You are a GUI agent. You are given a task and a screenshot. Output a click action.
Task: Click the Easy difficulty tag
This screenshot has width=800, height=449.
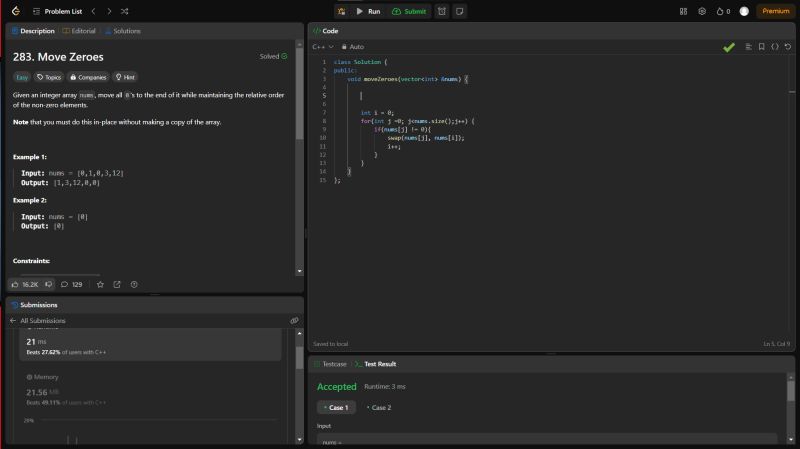22,77
